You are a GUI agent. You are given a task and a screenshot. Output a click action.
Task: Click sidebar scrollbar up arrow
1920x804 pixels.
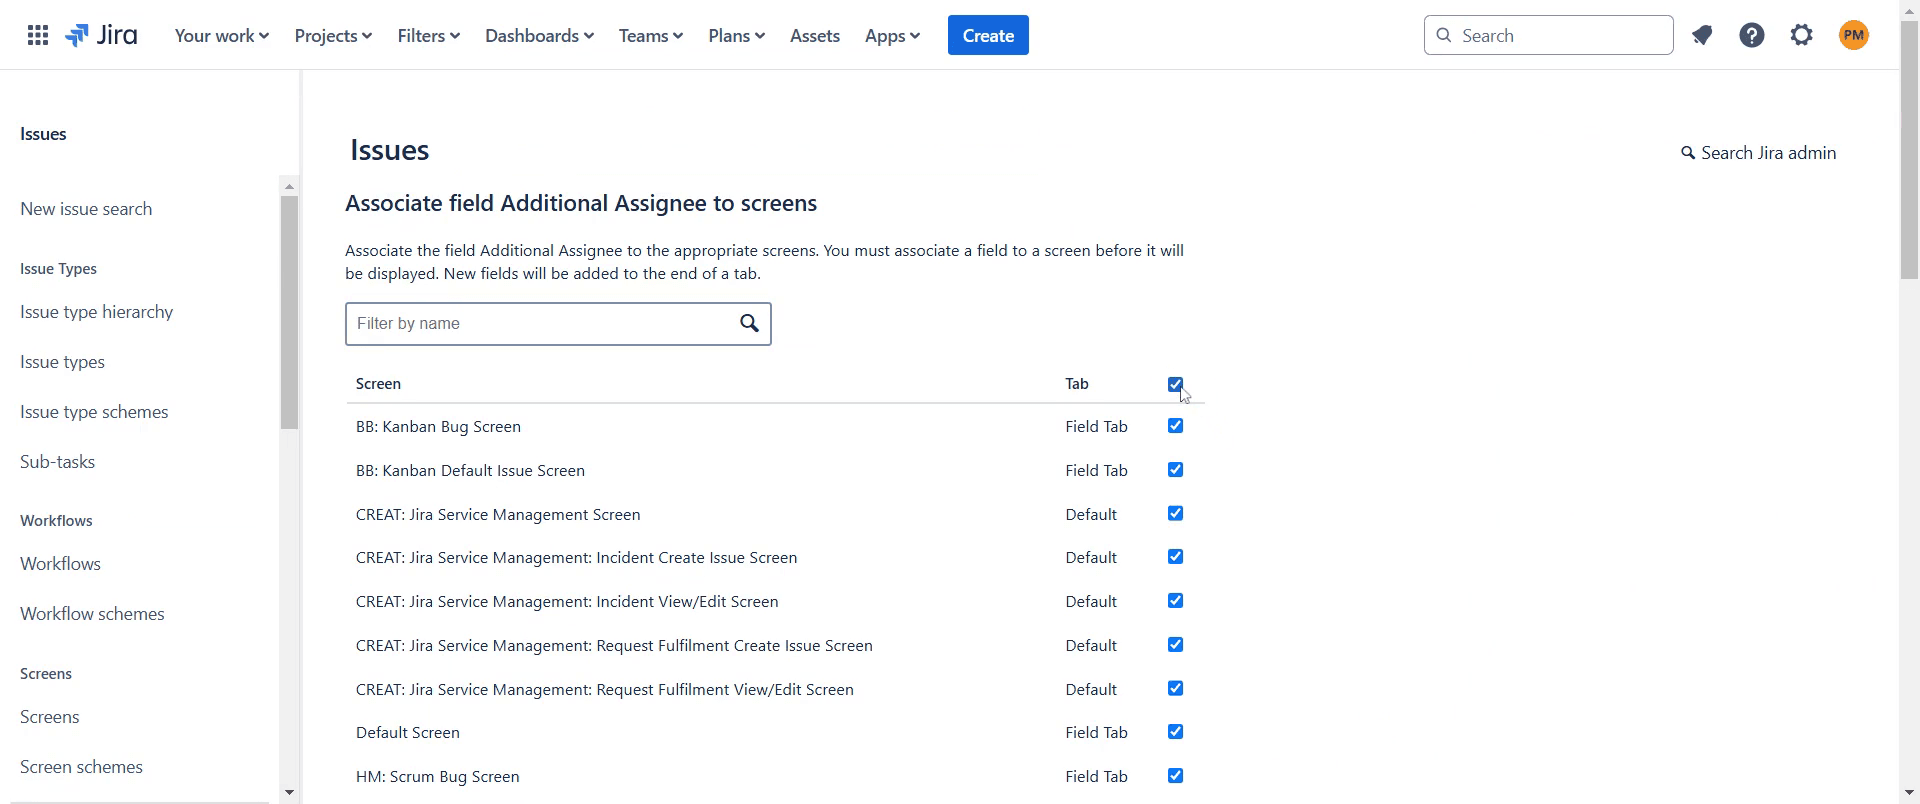[289, 186]
